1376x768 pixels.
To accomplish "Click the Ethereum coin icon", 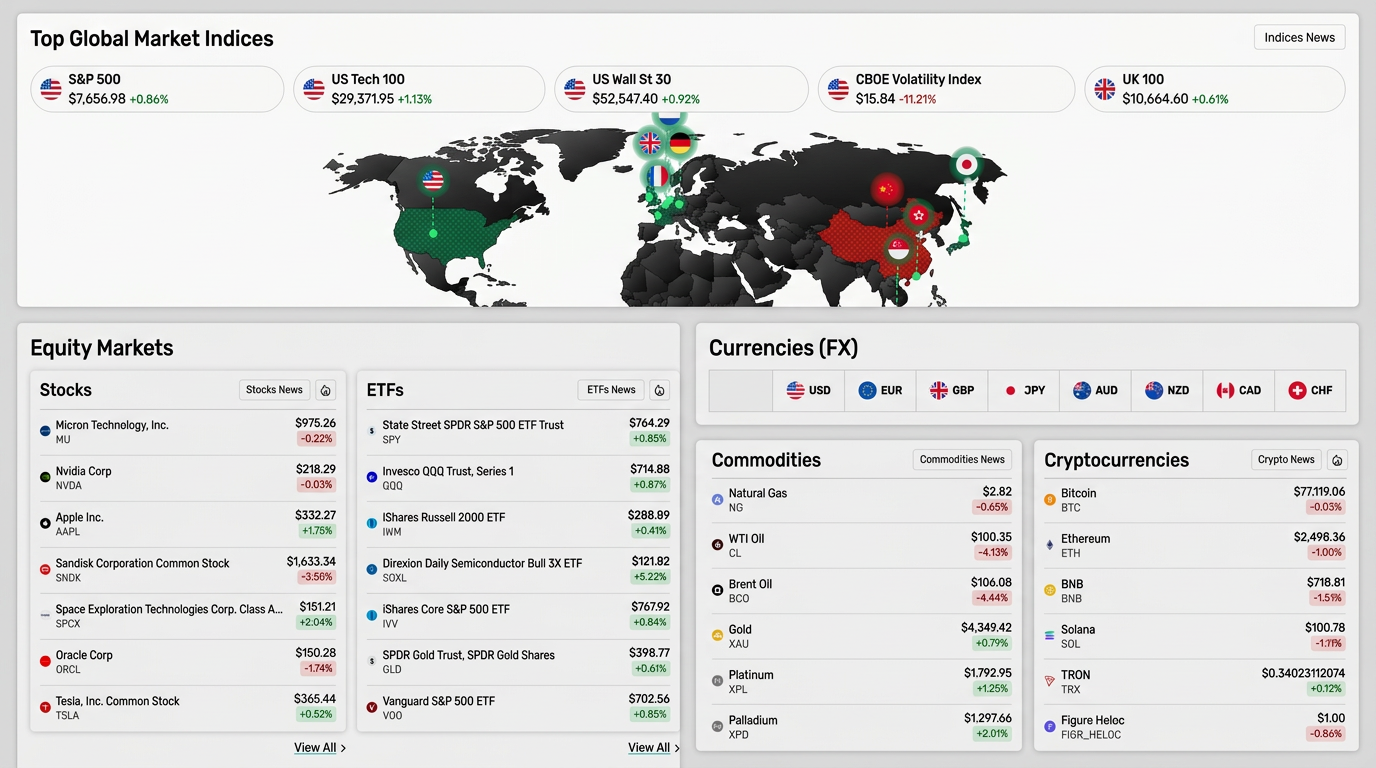I will (1050, 545).
